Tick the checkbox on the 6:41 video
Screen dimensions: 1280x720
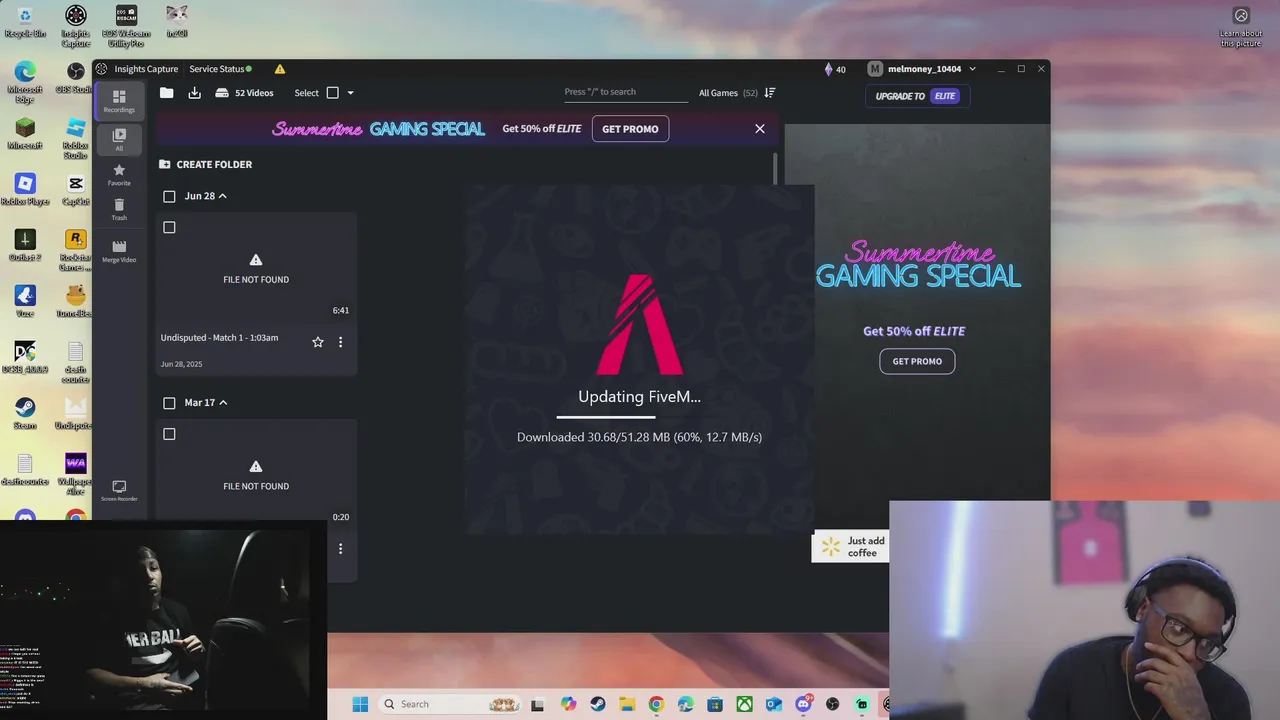[169, 228]
